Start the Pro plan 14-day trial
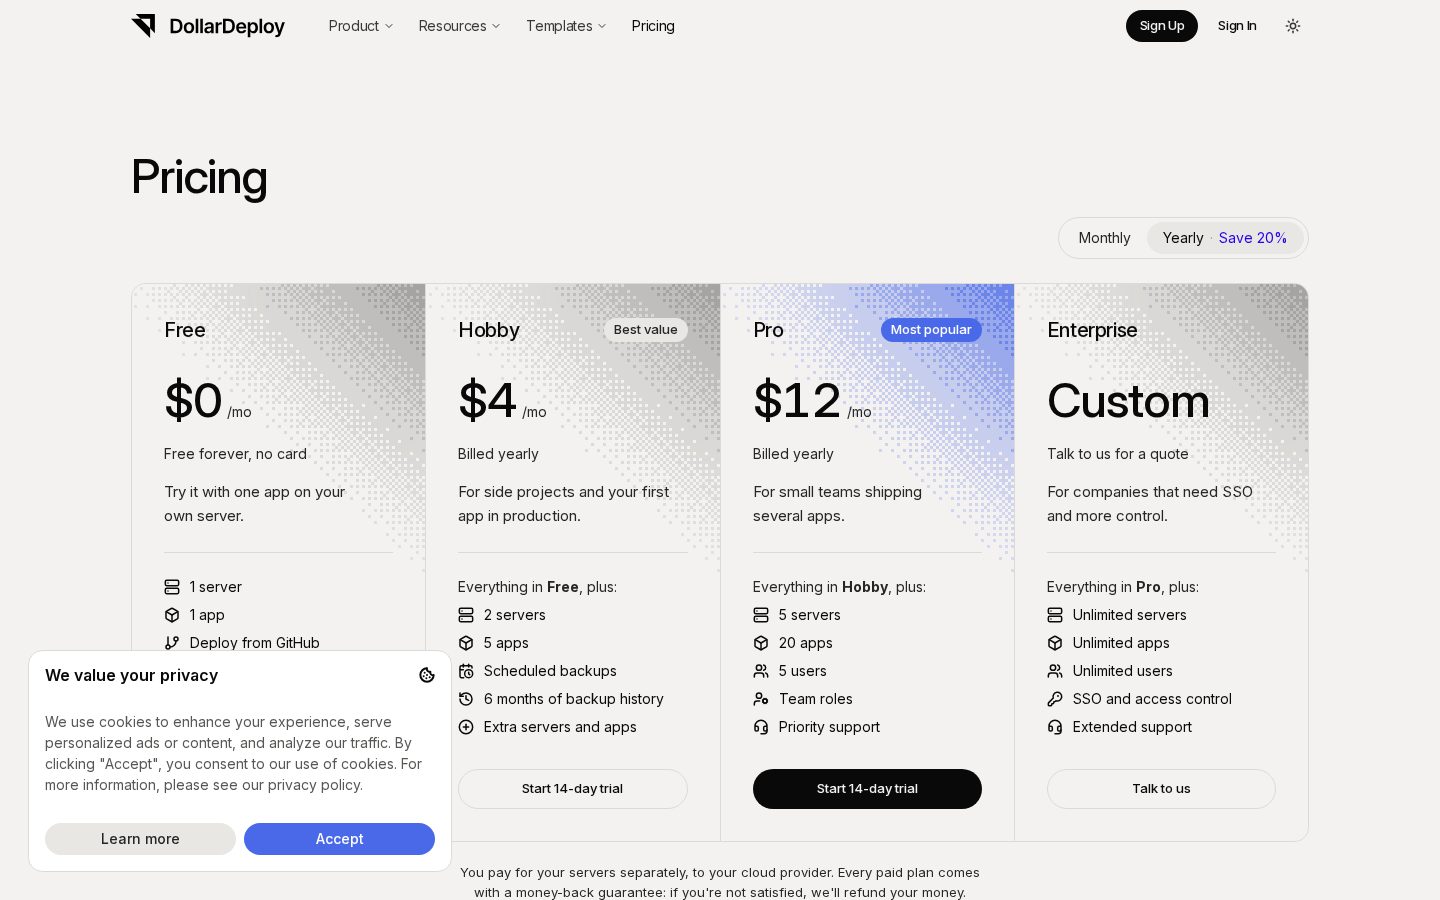The height and width of the screenshot is (900, 1440). tap(867, 789)
